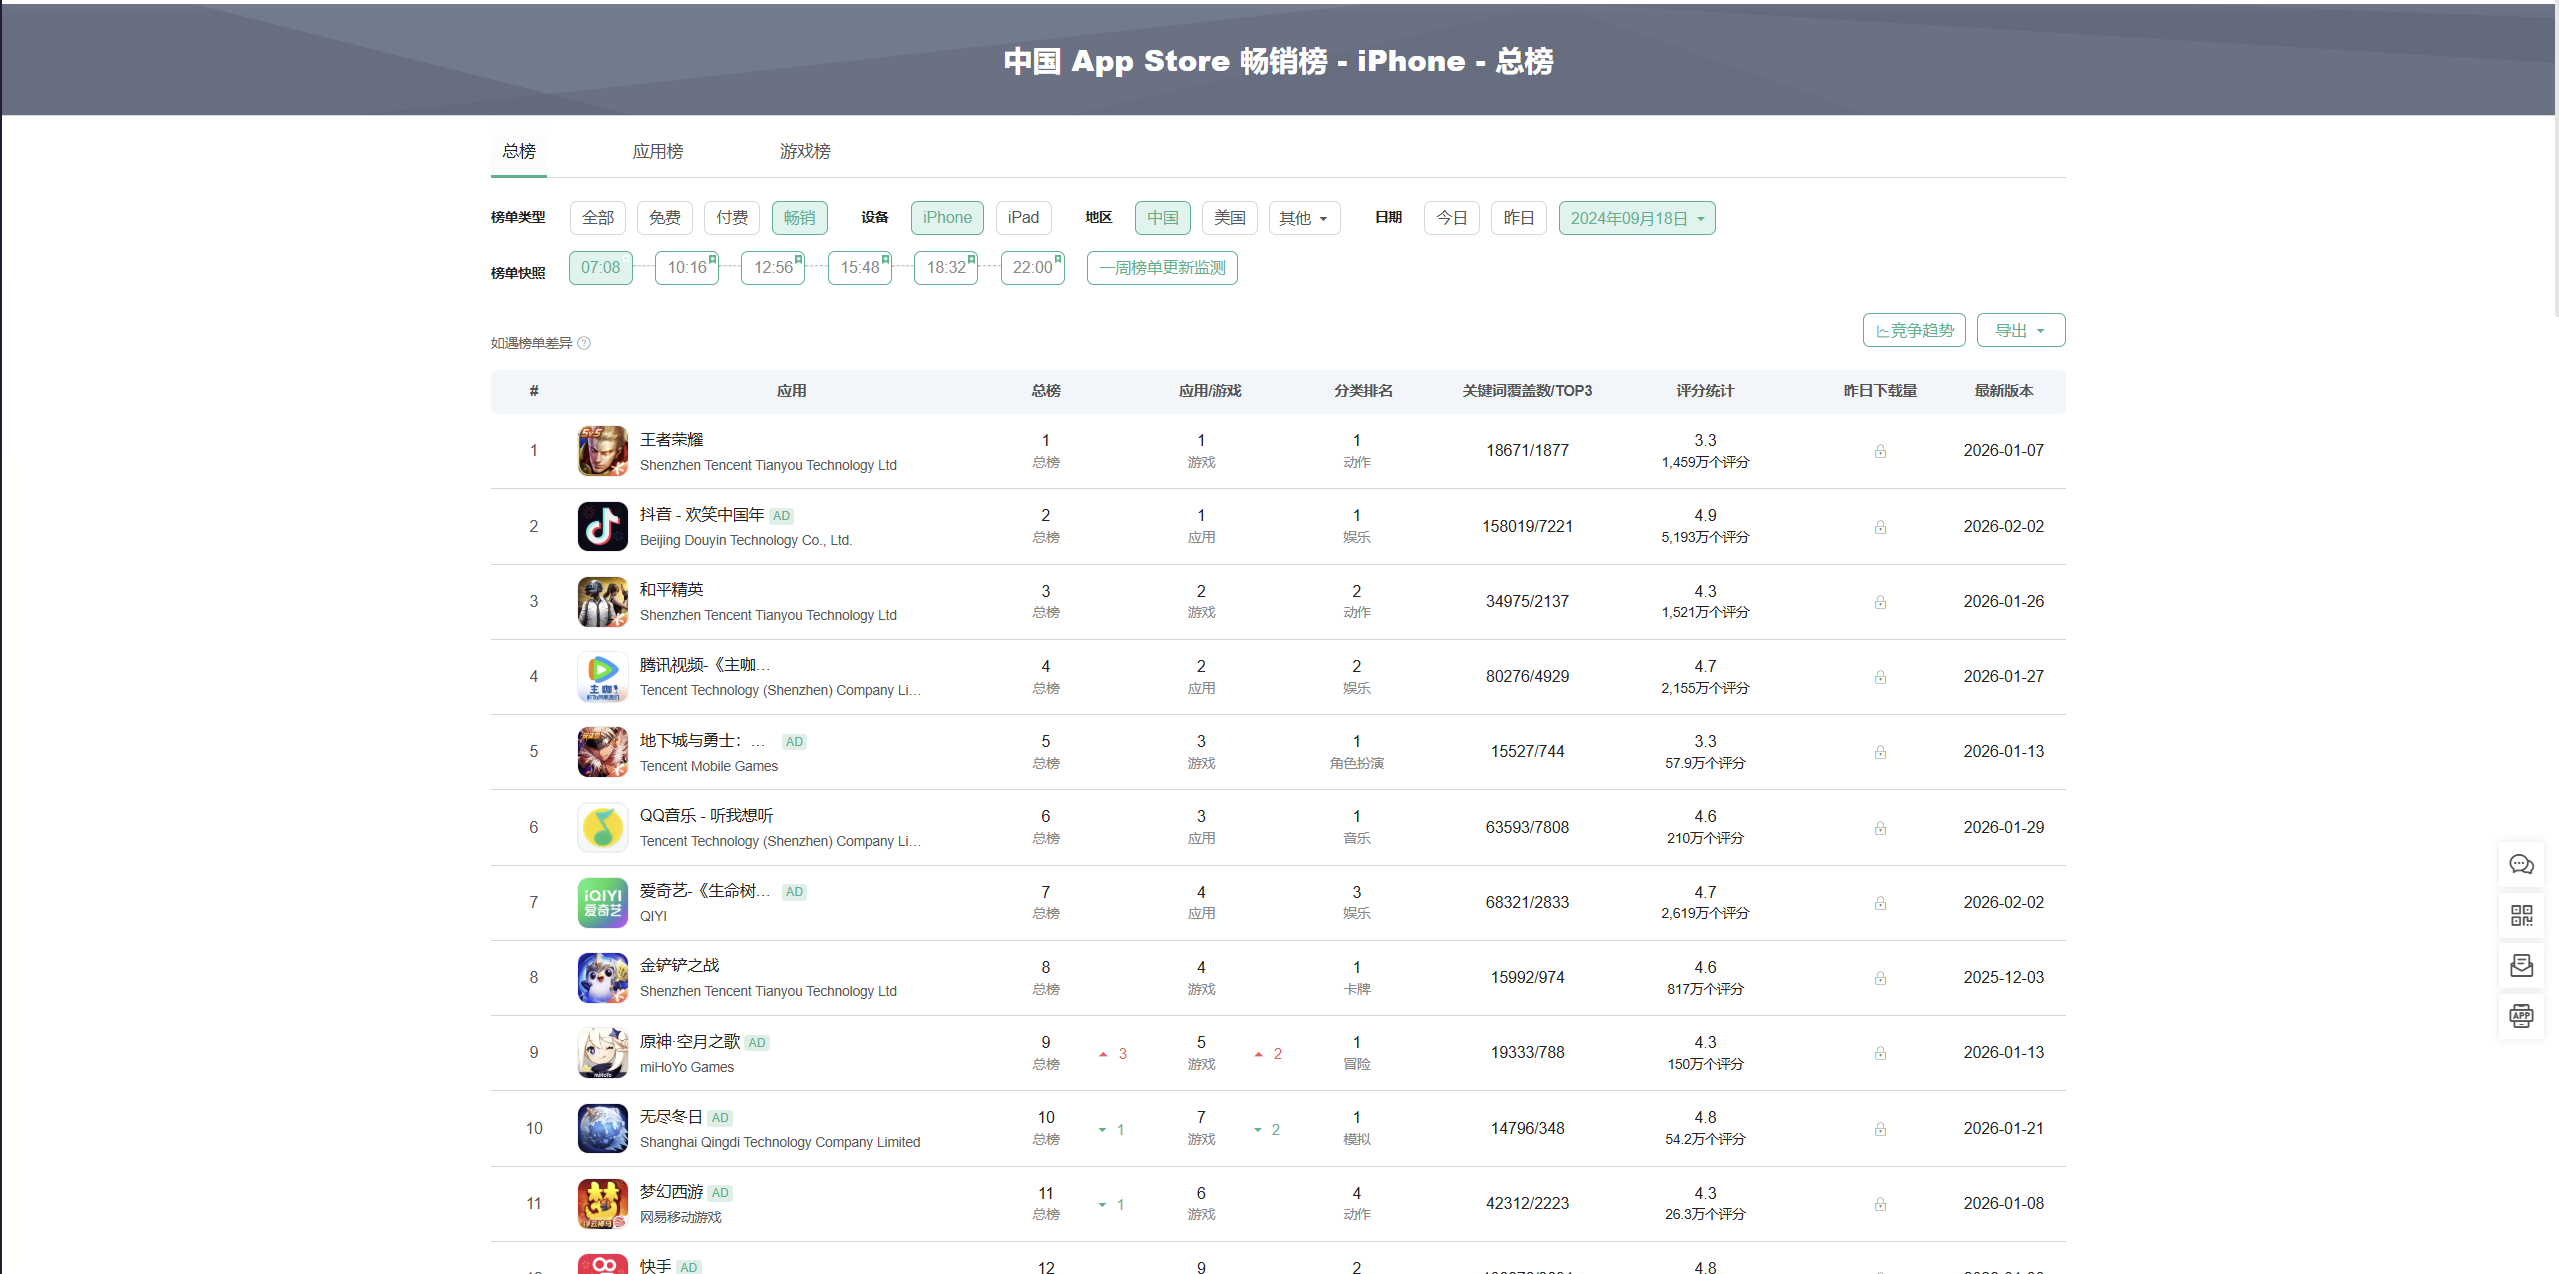Open the 2024年09月18日 date picker dropdown

[1636, 218]
